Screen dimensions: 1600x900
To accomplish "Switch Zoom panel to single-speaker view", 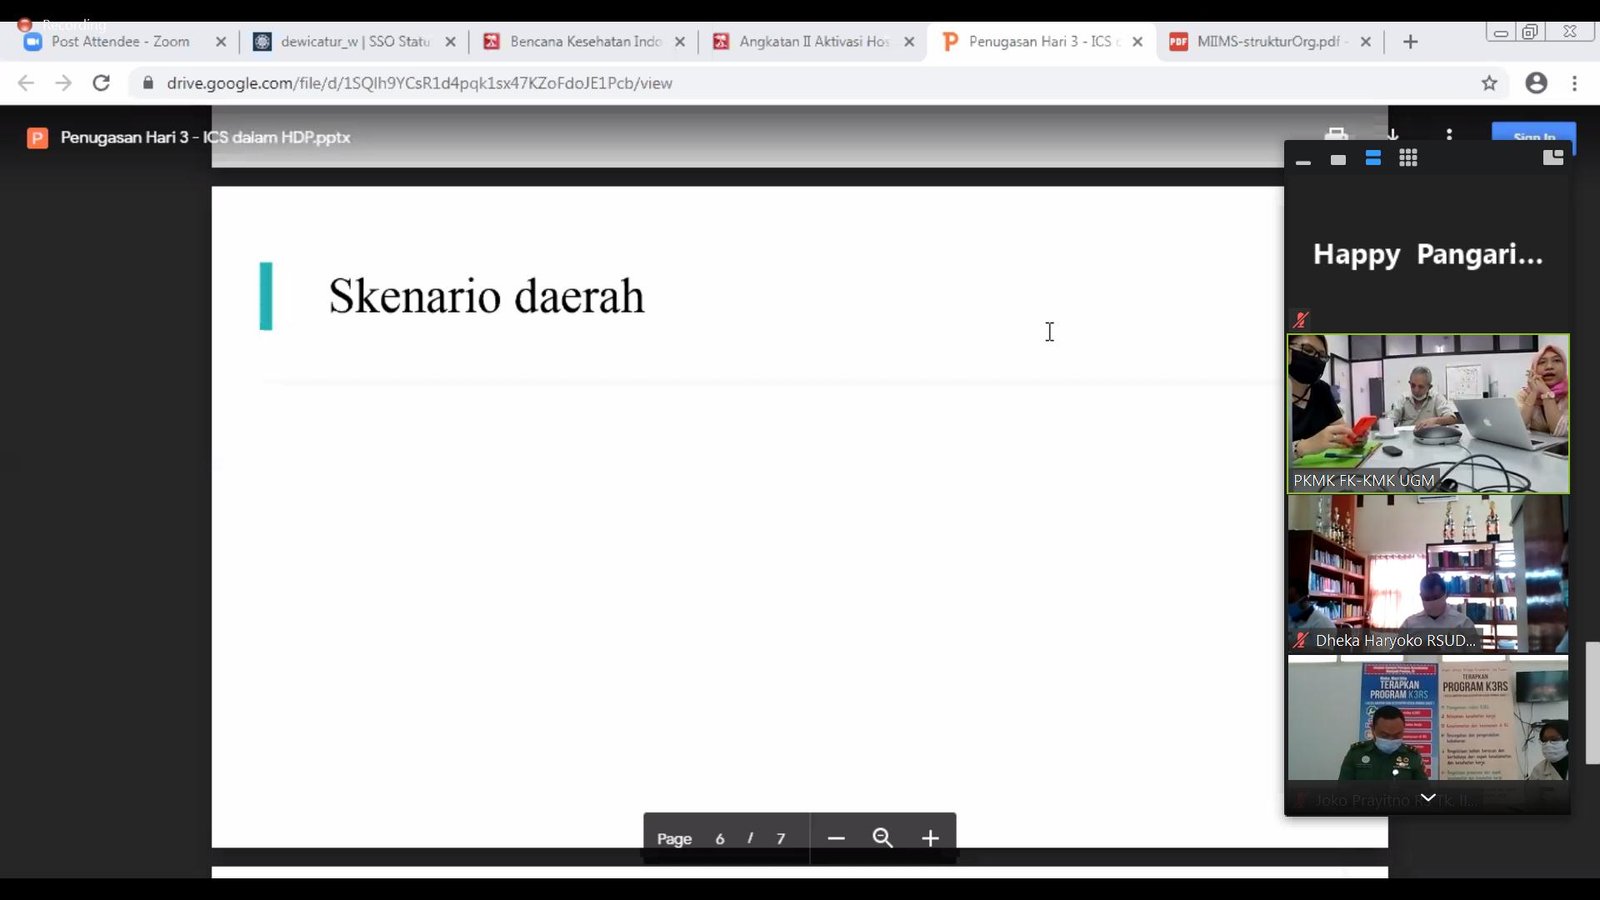I will point(1338,160).
